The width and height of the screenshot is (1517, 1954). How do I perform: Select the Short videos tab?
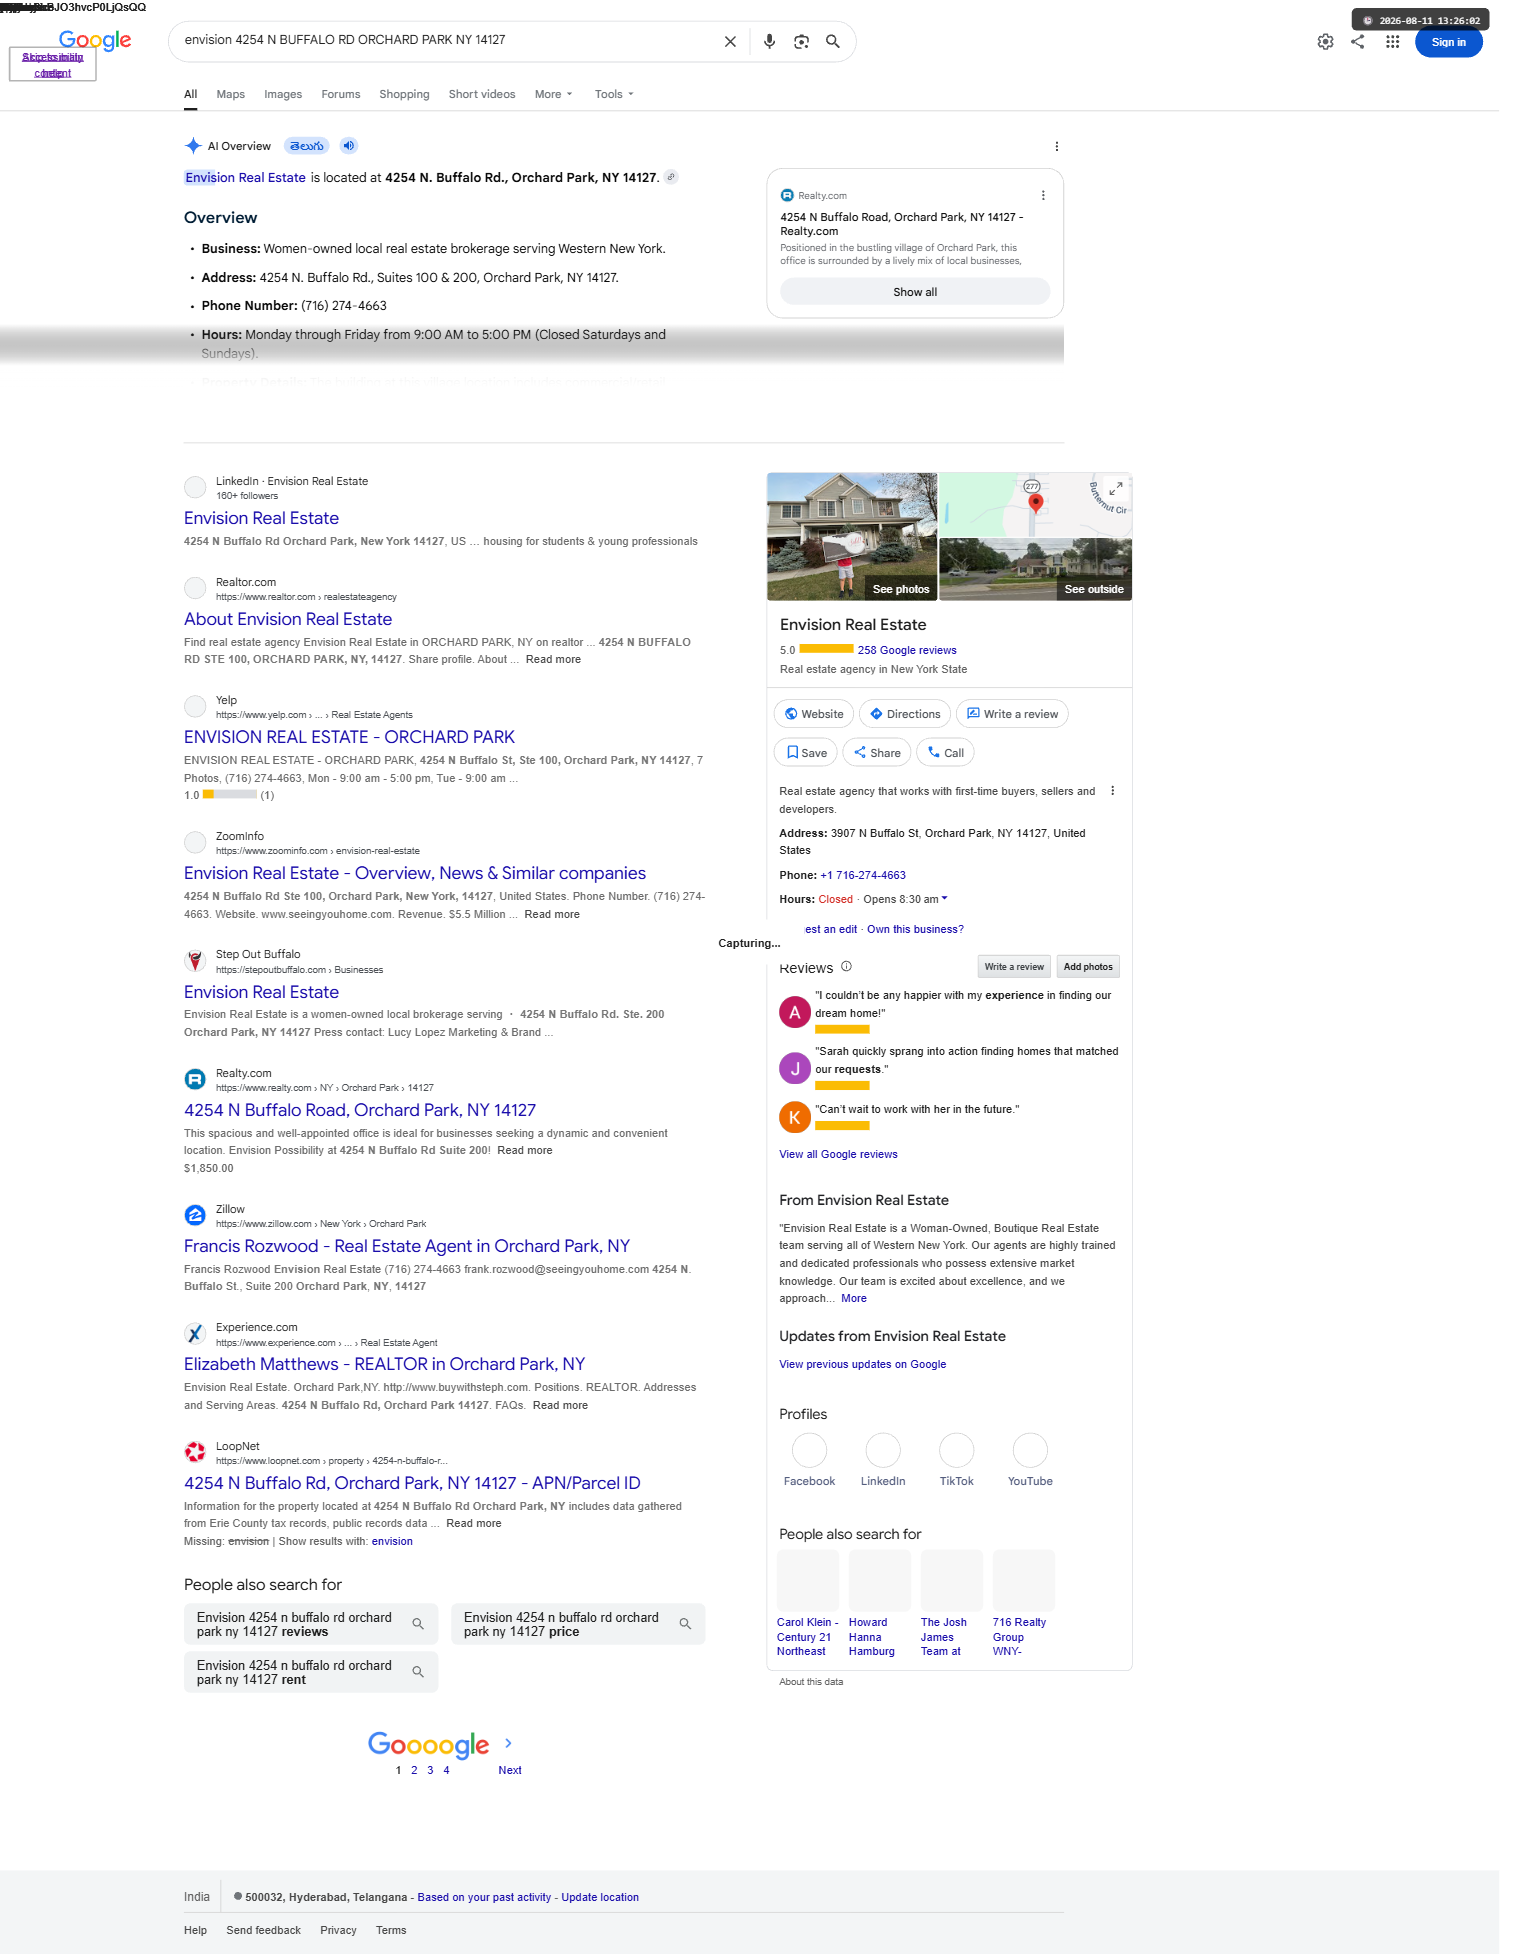pos(482,94)
